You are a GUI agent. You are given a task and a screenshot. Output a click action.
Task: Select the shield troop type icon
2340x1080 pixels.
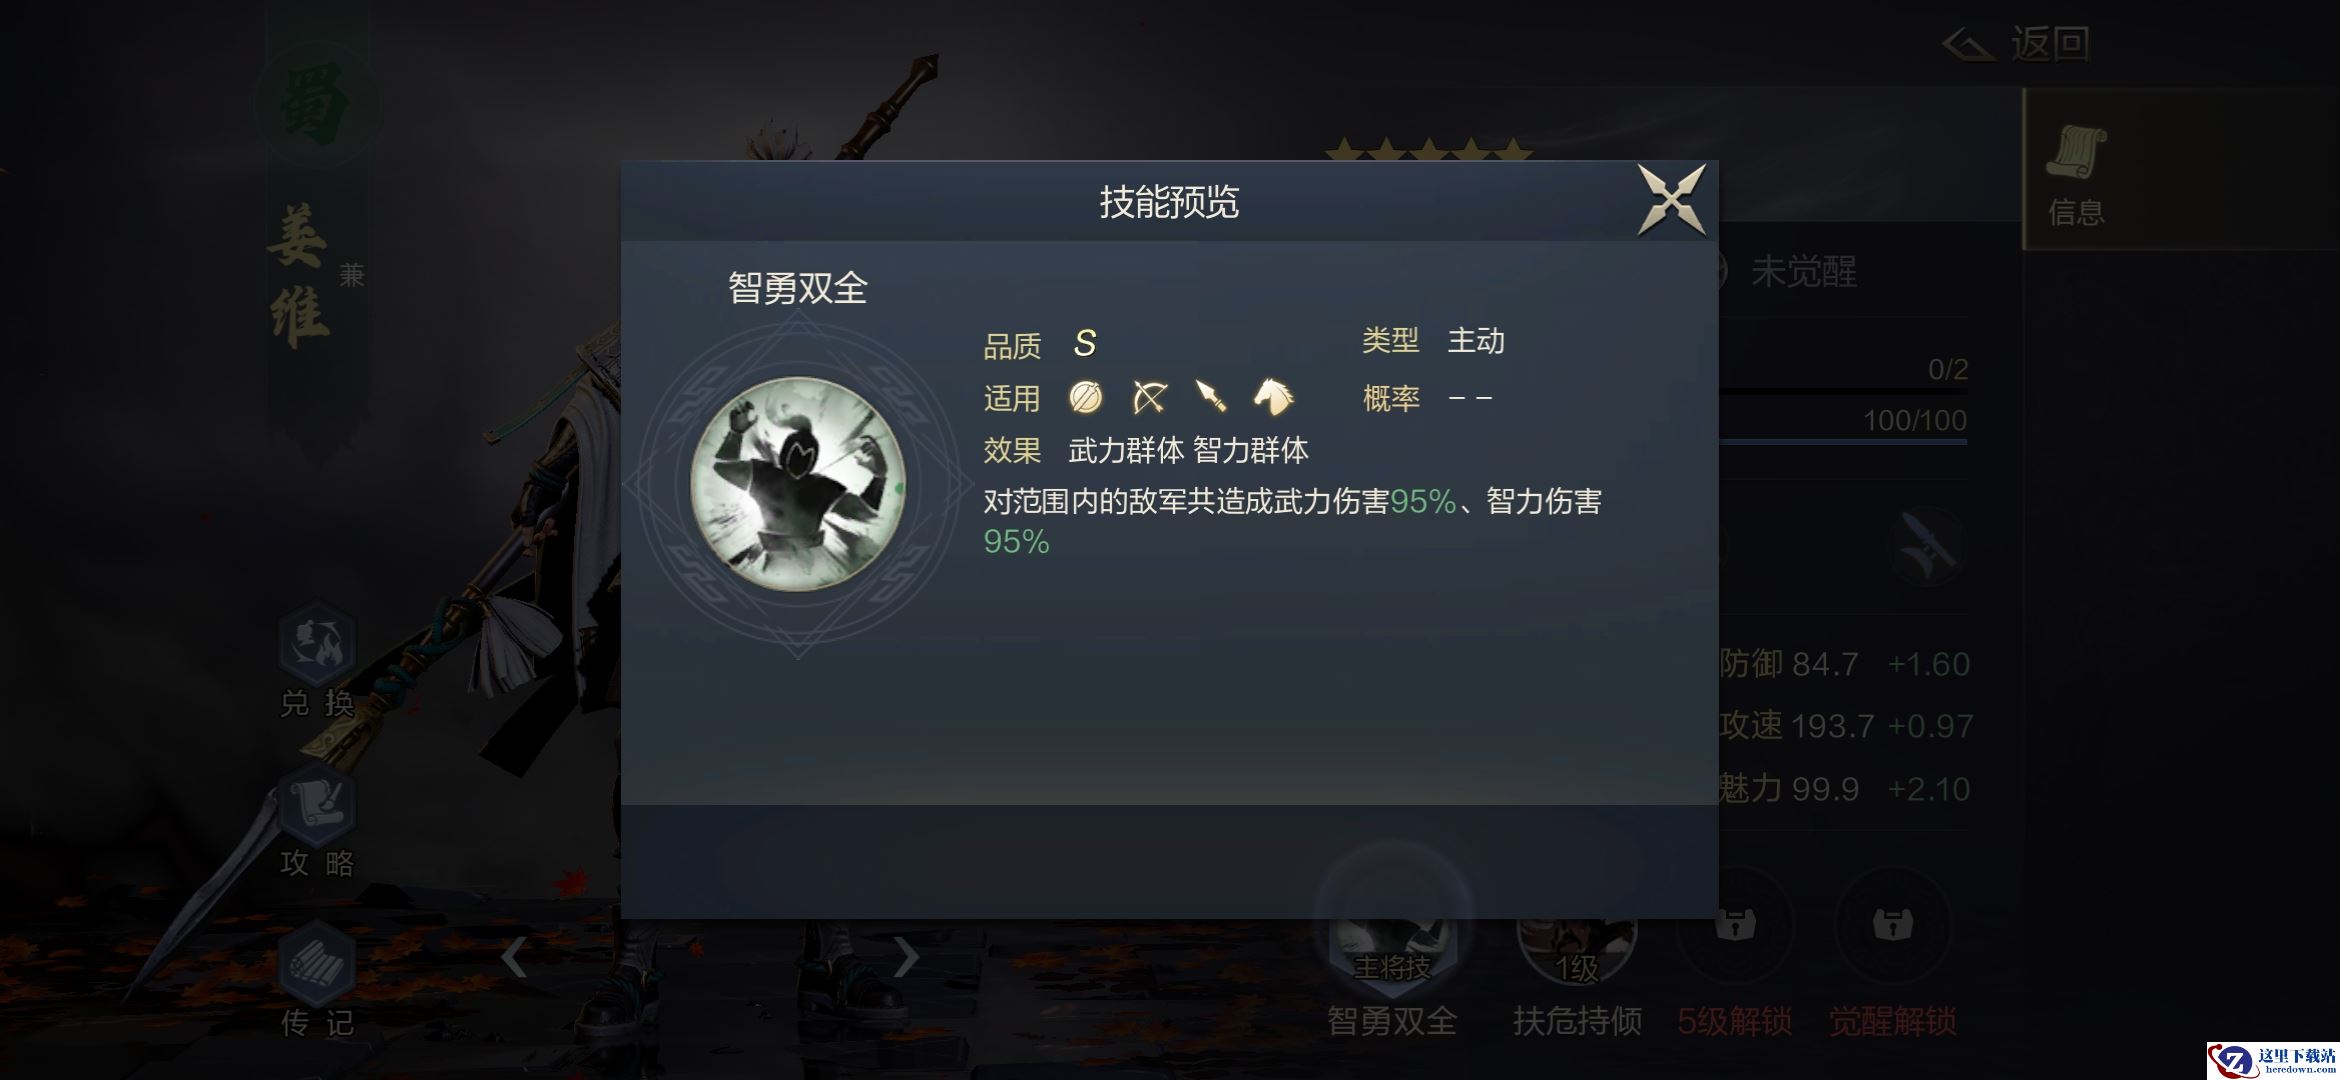click(x=1085, y=398)
